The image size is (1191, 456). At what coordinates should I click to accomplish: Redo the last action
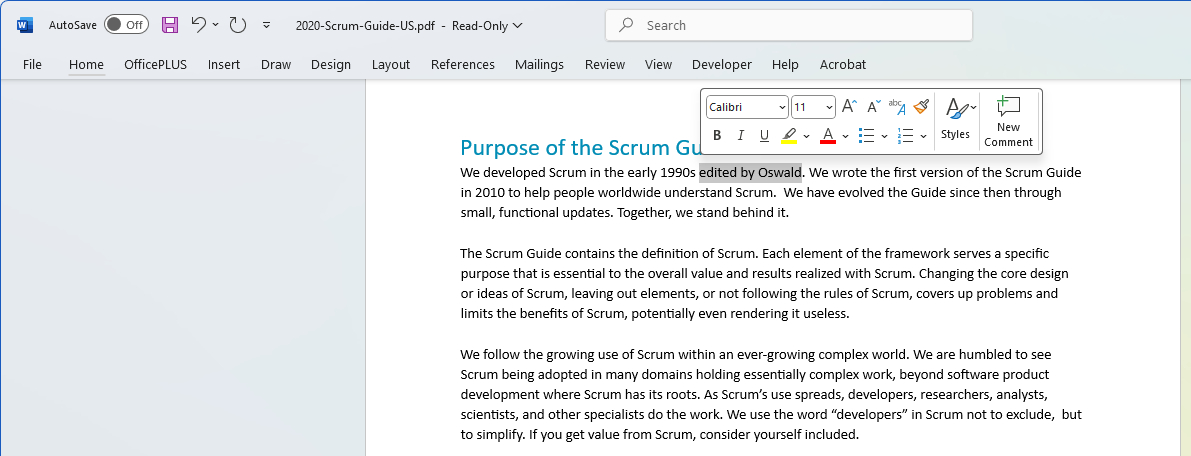[x=238, y=25]
